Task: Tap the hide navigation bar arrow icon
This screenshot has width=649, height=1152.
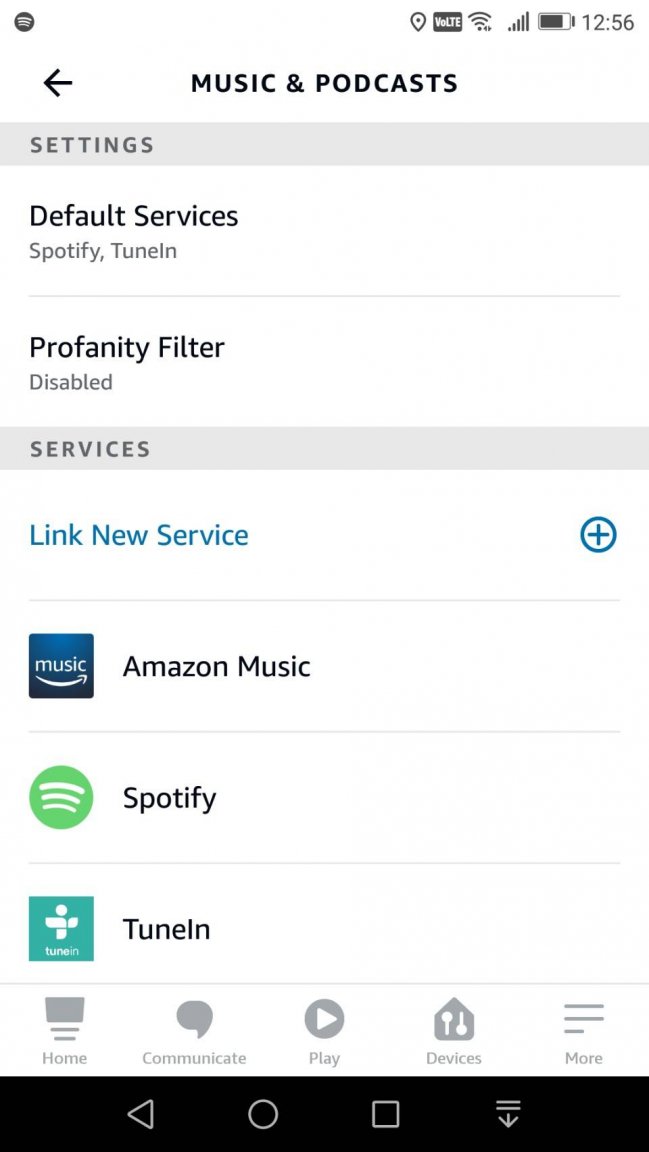Action: coord(508,1114)
